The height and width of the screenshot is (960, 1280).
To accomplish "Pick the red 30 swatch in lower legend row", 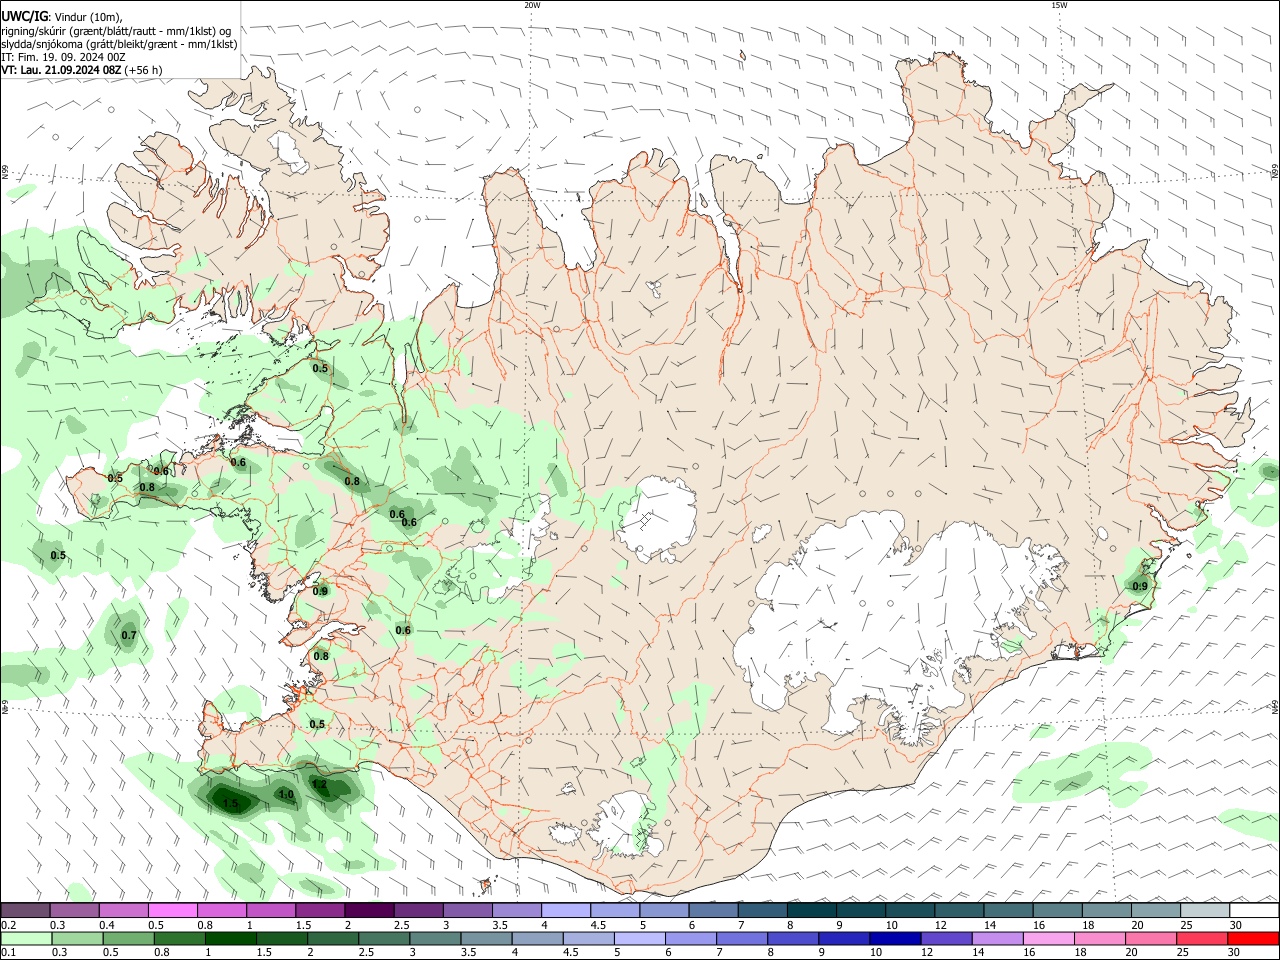I will point(1254,938).
